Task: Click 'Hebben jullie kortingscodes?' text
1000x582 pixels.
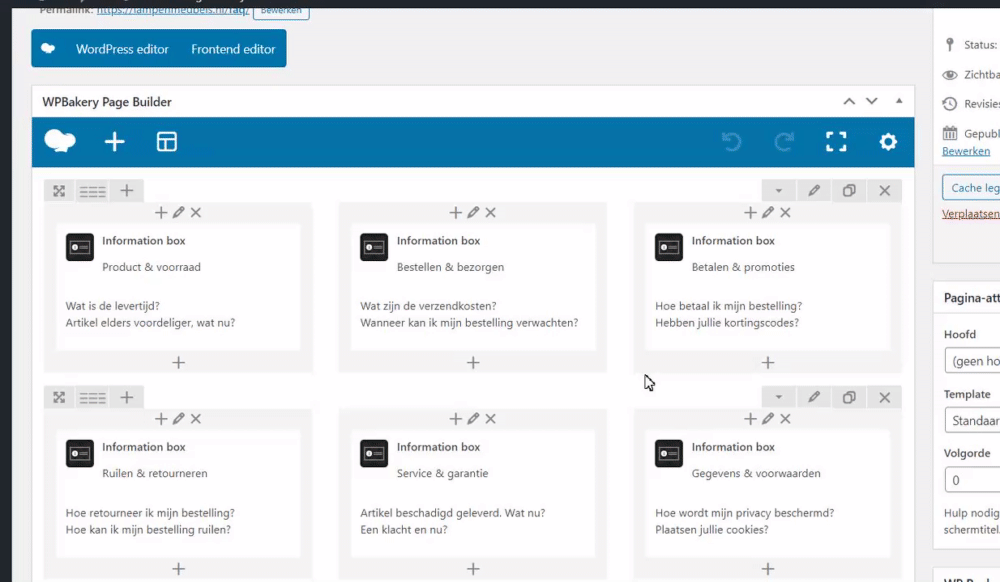Action: tap(727, 323)
